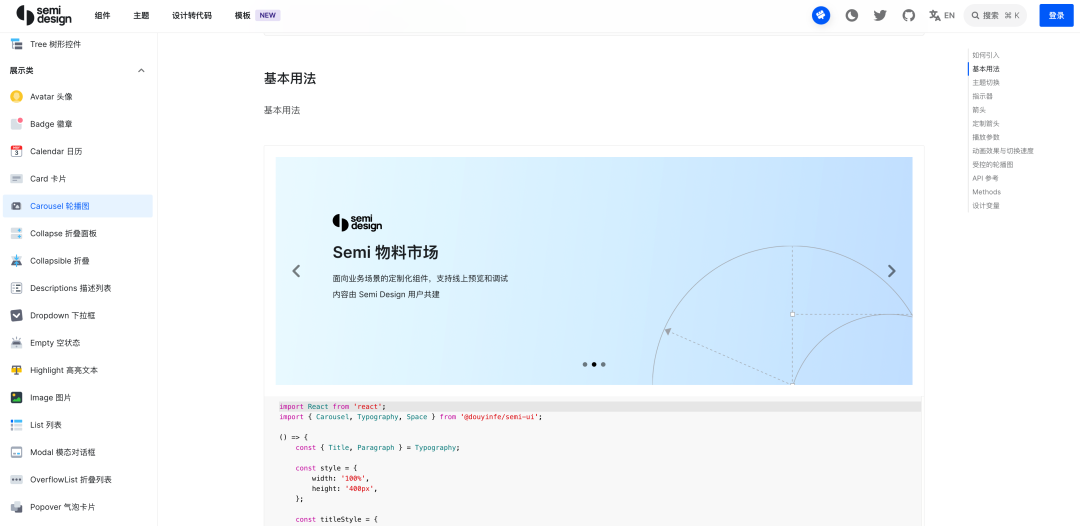The height and width of the screenshot is (526, 1080).
Task: Click the 'import React' code line
Action: 600,407
